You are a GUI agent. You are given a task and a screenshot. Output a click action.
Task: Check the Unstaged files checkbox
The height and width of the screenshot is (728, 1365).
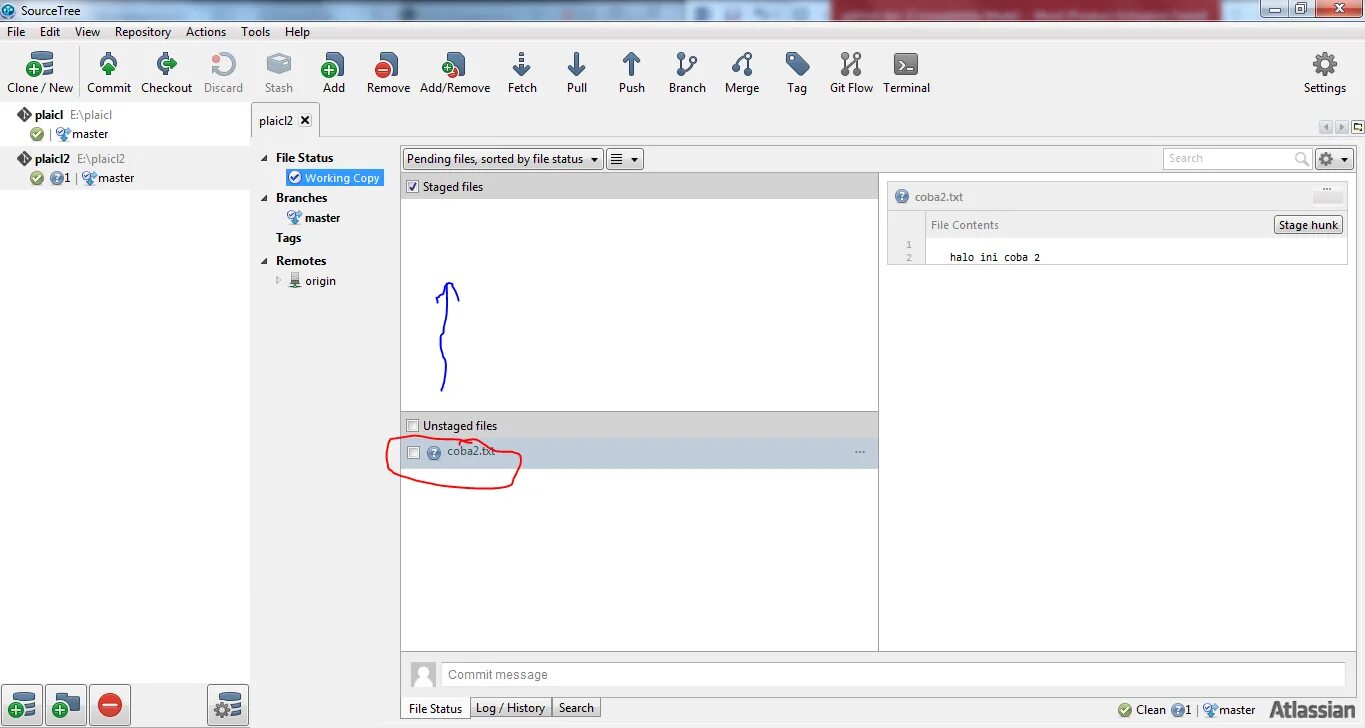tap(413, 426)
